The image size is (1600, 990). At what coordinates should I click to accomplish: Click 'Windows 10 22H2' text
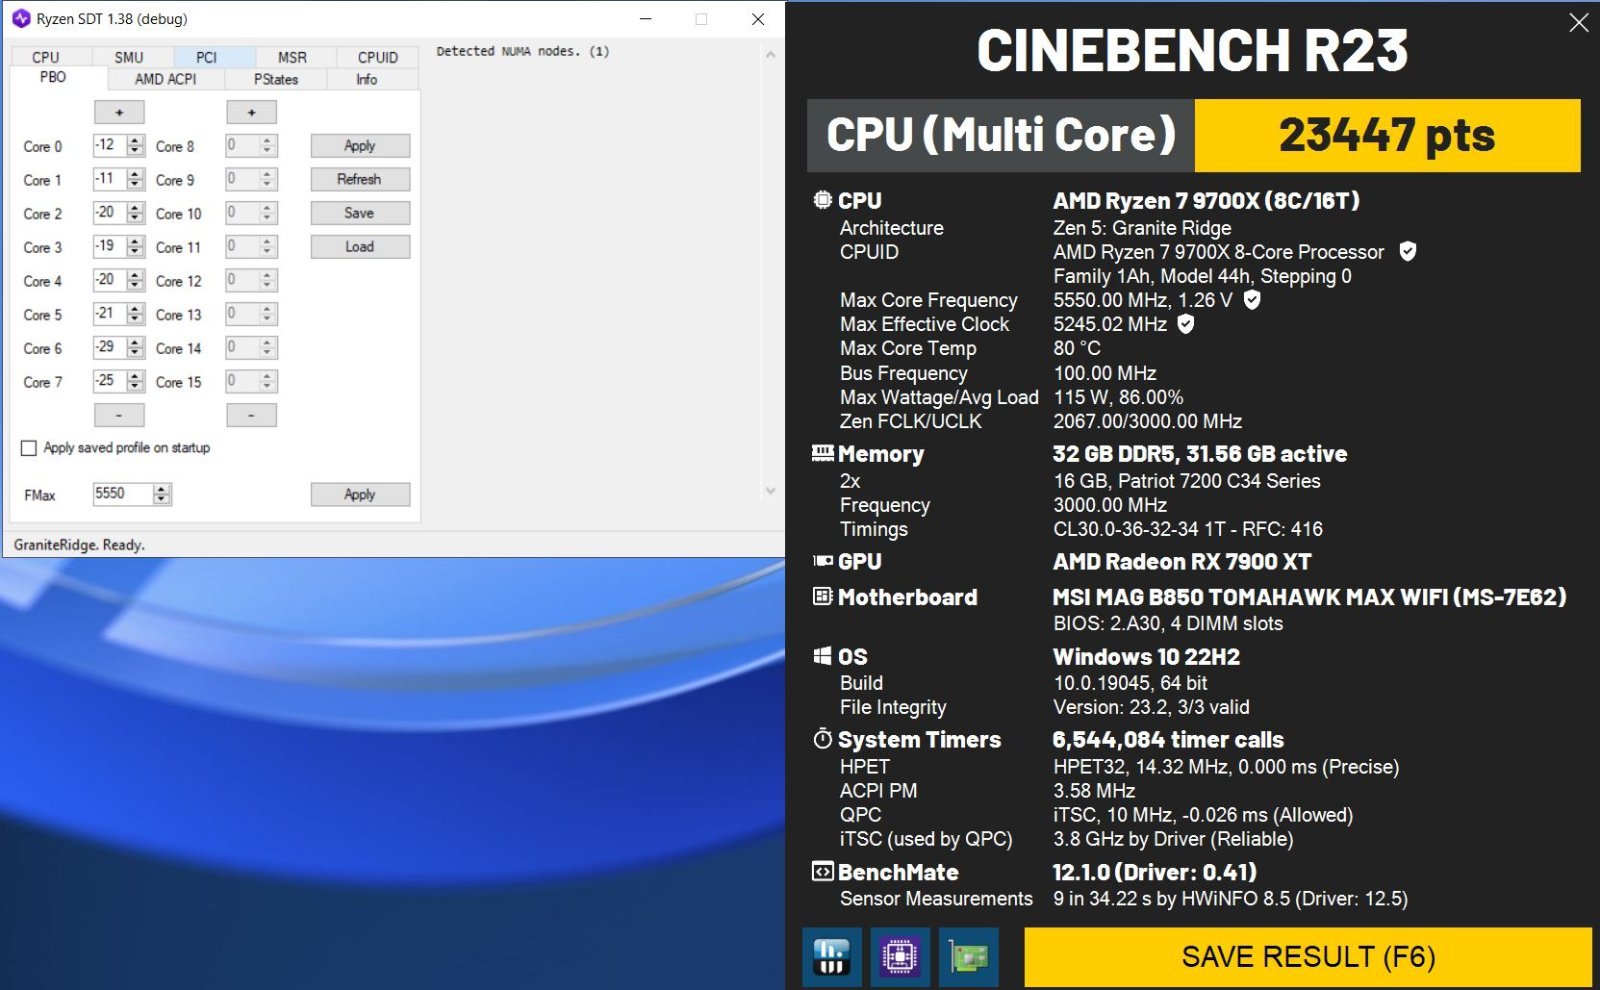(1146, 656)
